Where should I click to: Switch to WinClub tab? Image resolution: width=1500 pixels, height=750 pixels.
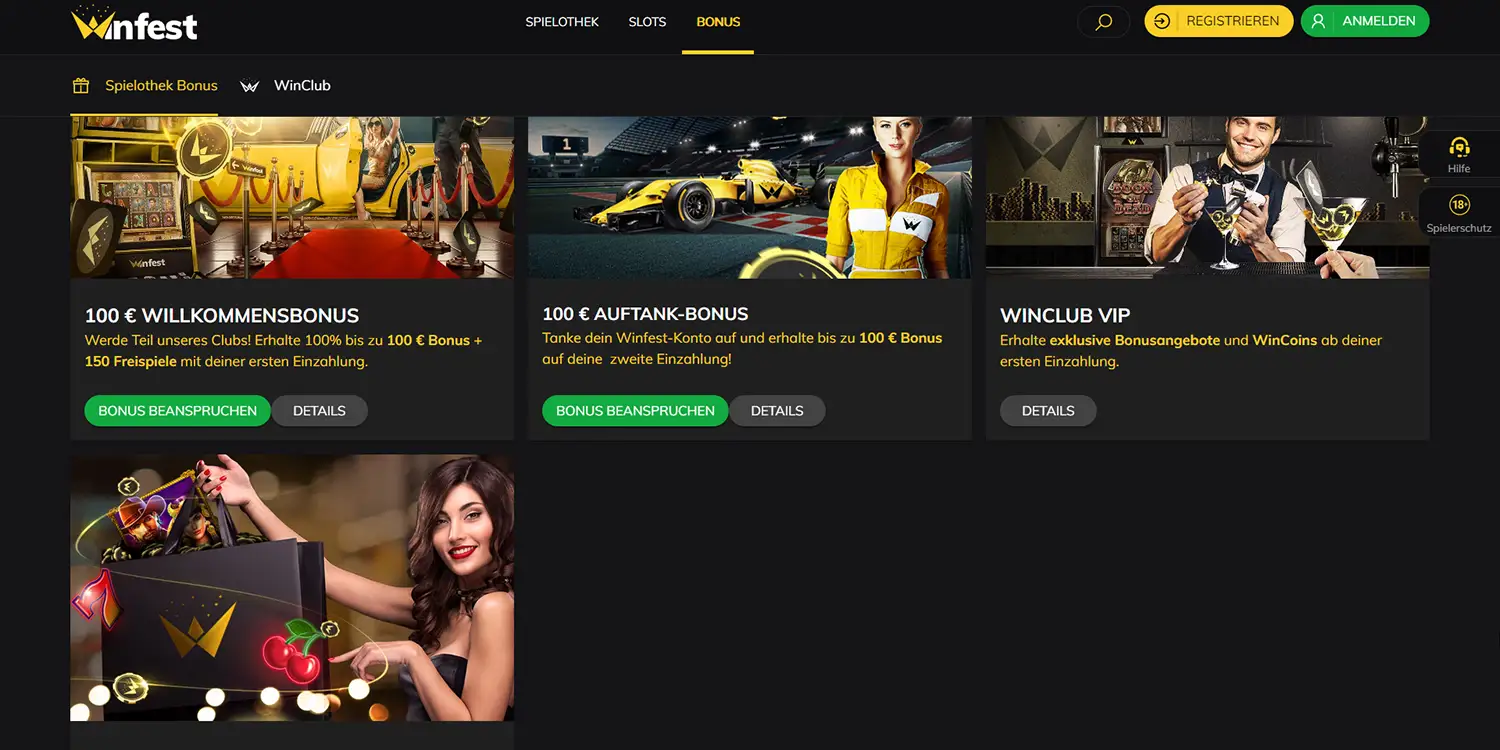click(285, 86)
